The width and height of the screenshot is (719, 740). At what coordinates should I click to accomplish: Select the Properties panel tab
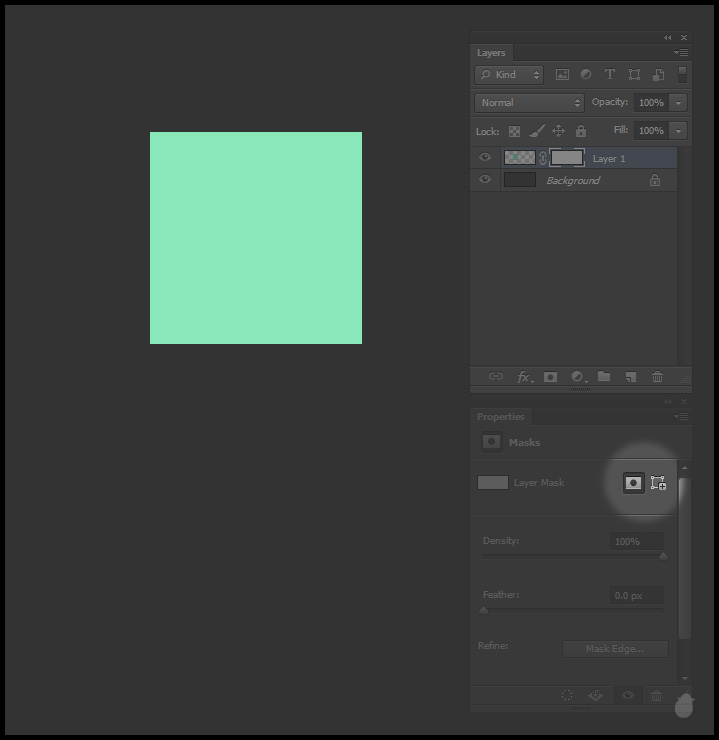500,417
